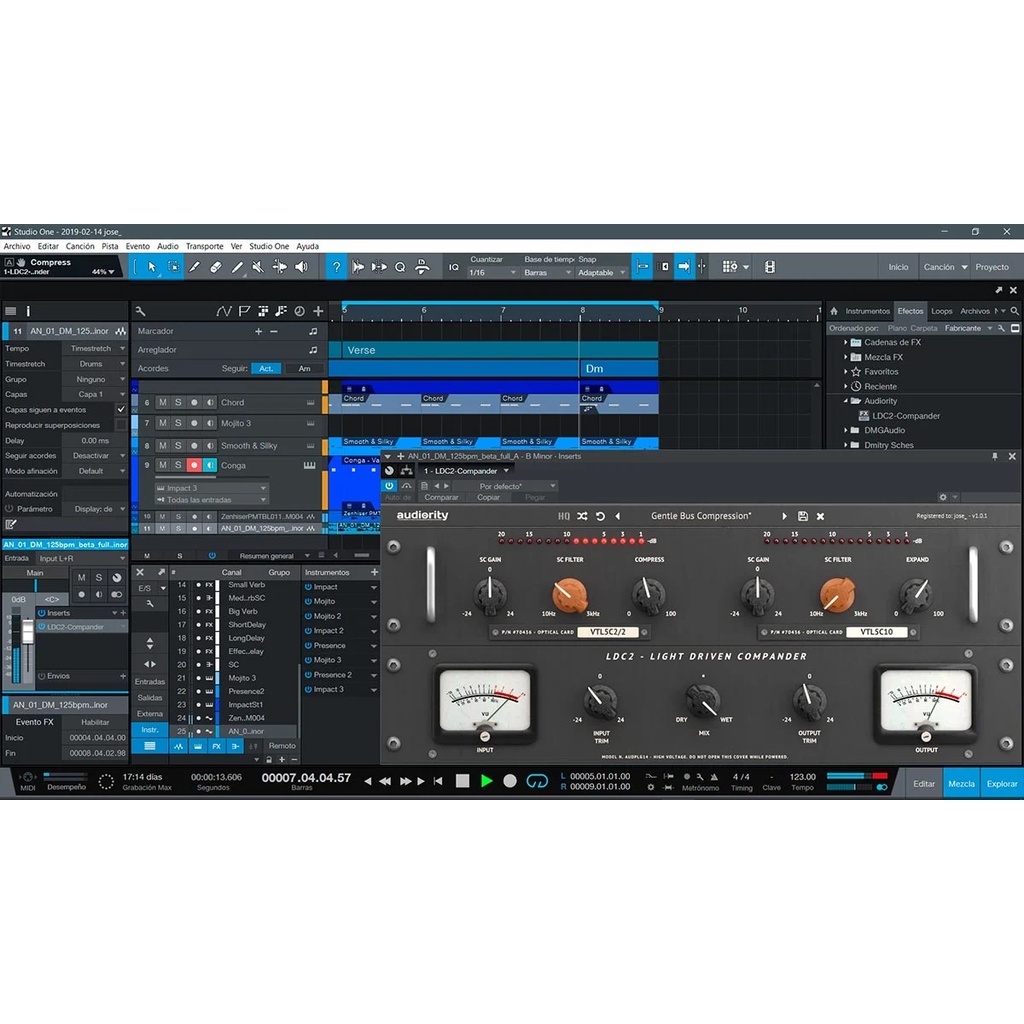Select the Range tool
The image size is (1024, 1024).
click(x=174, y=266)
